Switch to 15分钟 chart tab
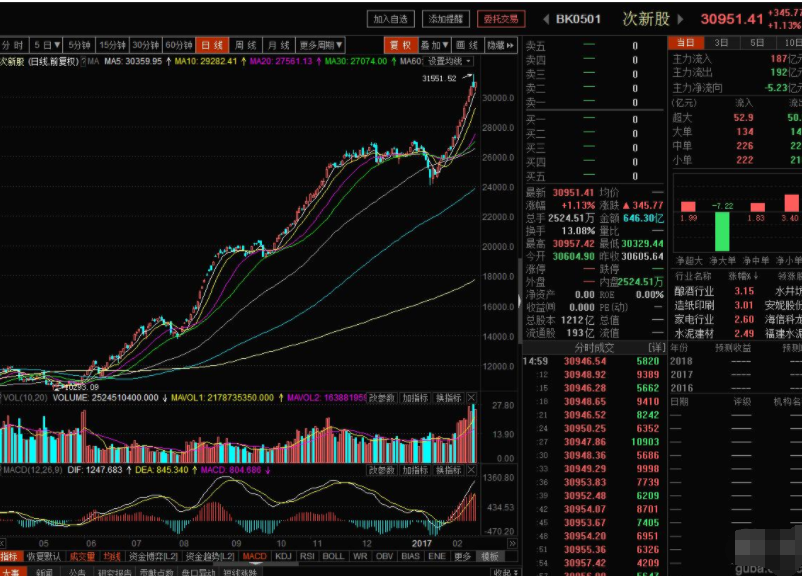 point(112,45)
